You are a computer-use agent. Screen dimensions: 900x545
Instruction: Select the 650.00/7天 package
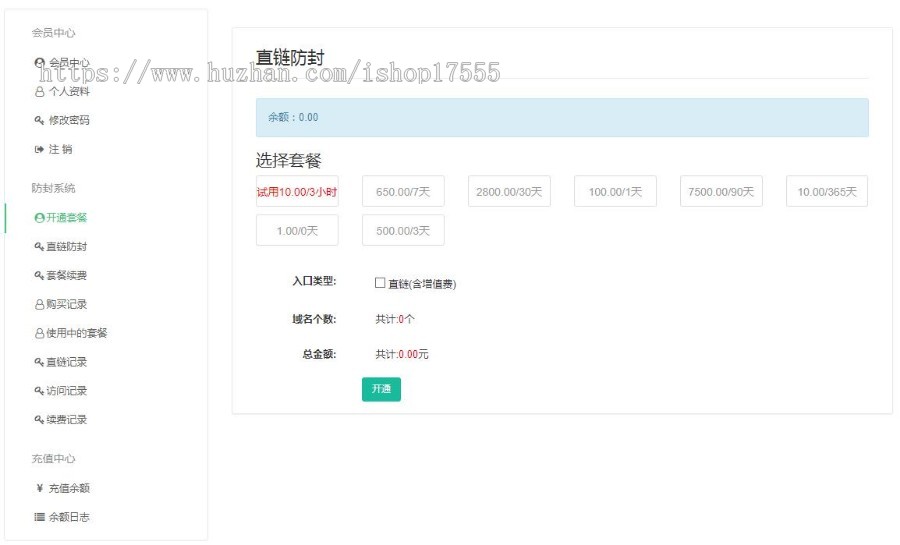tap(403, 192)
